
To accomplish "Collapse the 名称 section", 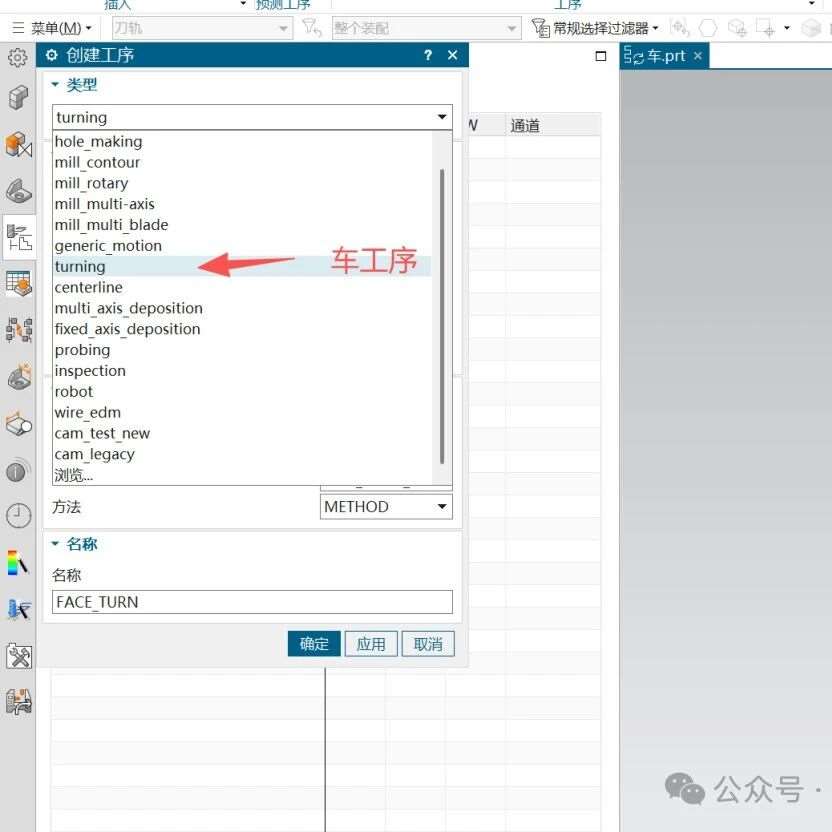I will click(x=55, y=543).
